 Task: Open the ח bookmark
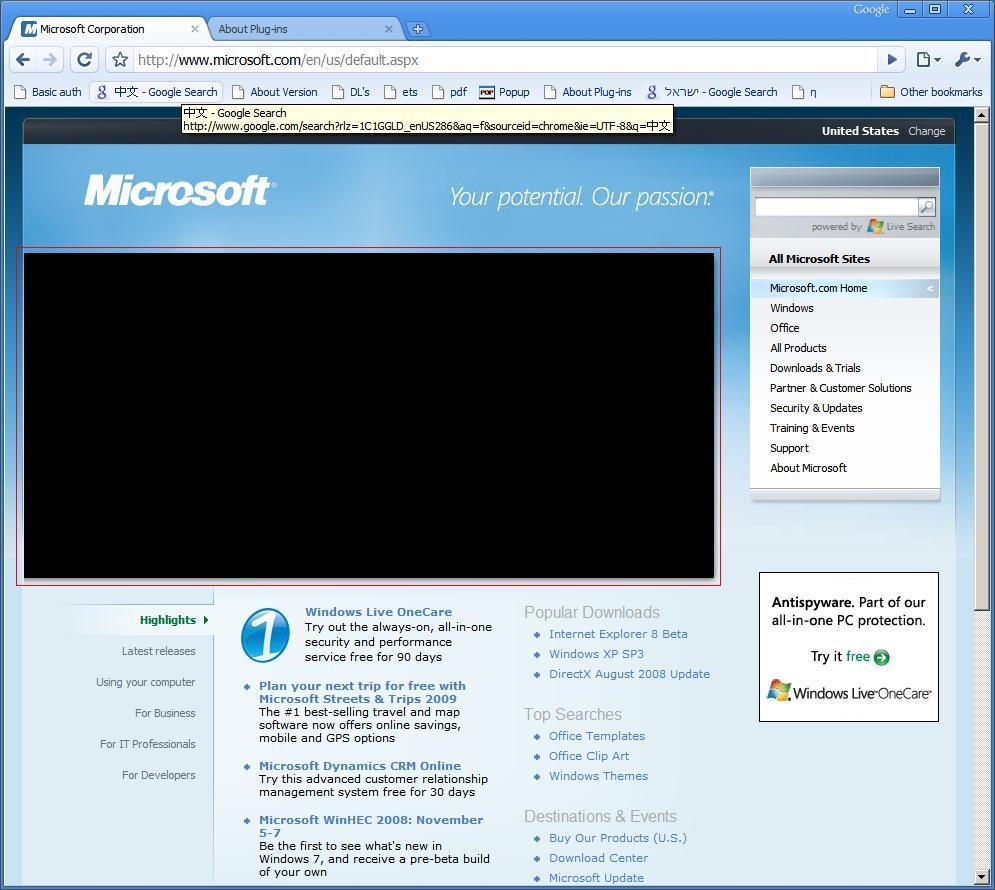tap(805, 92)
